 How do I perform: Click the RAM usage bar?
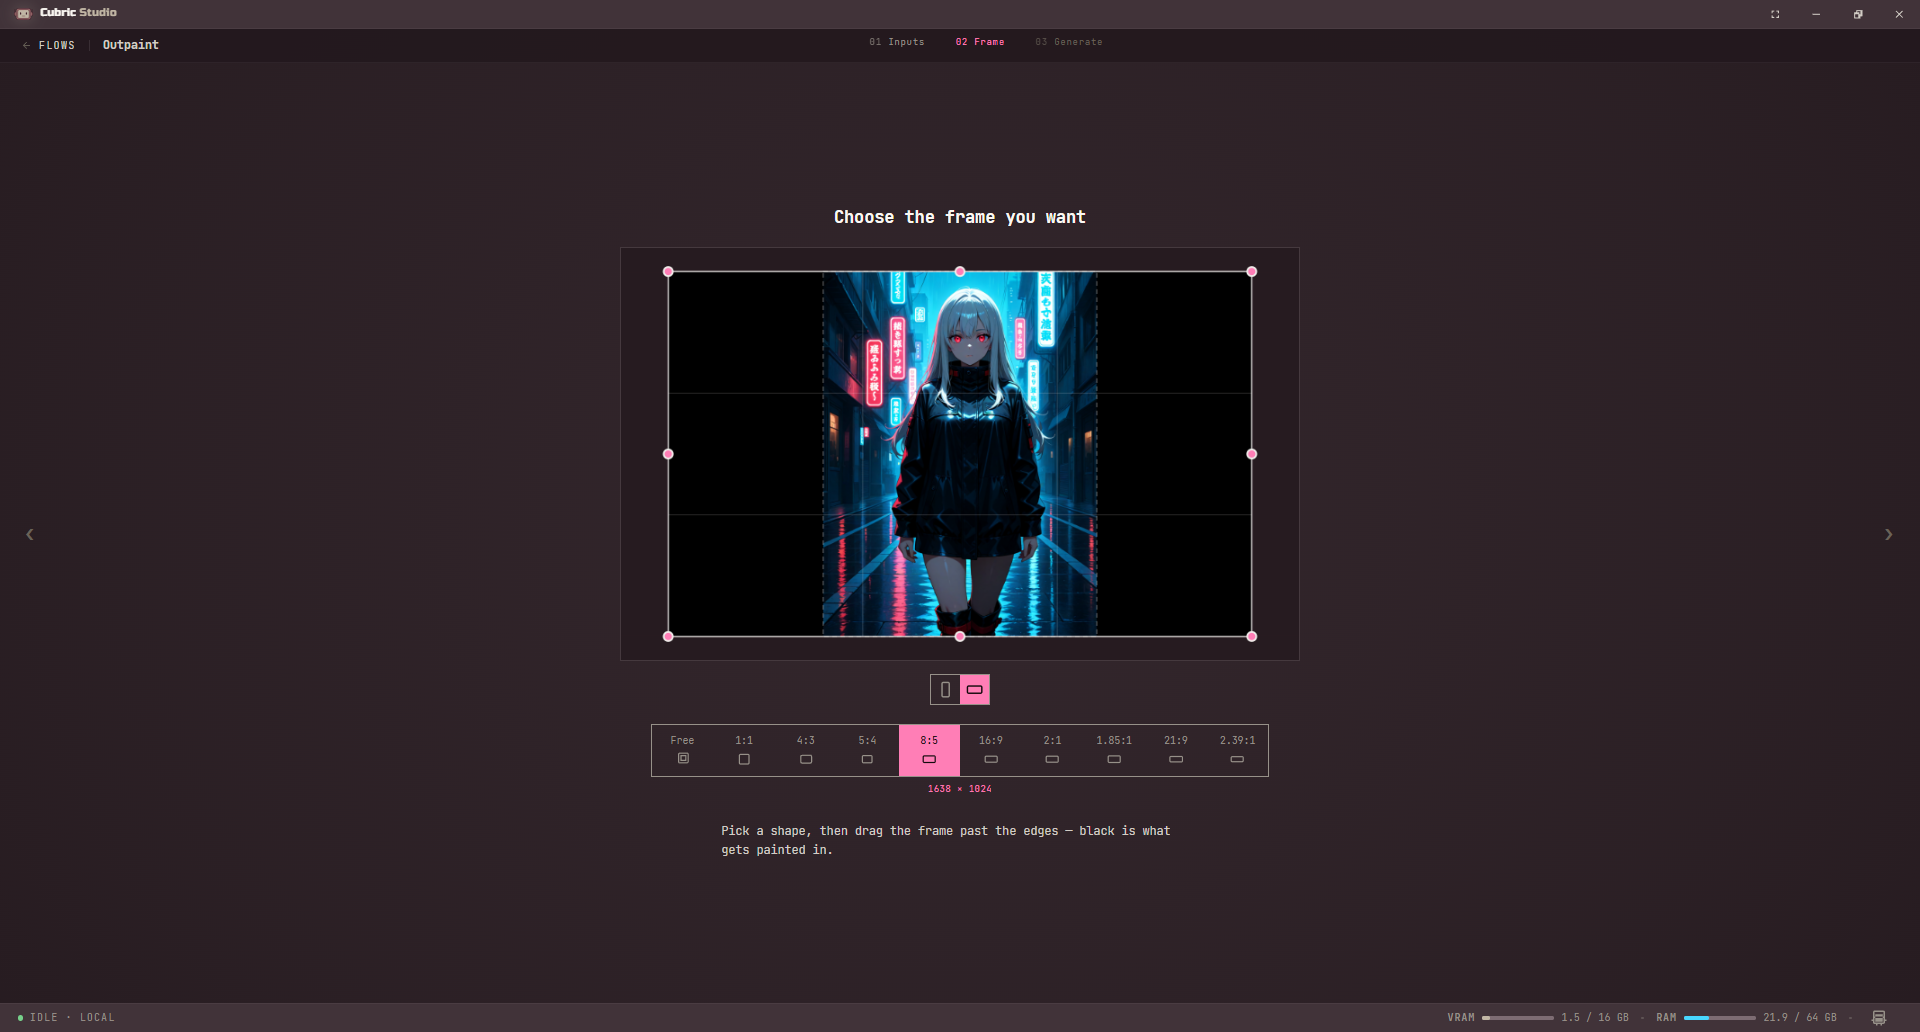(1719, 1018)
